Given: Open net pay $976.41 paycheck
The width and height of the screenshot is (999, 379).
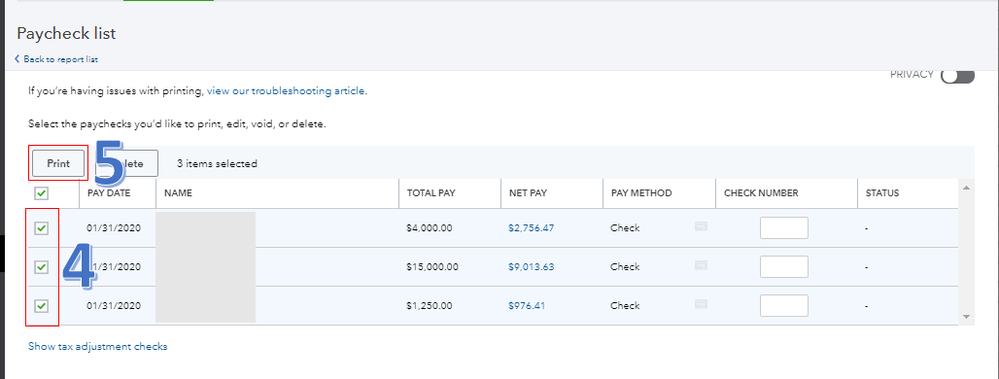Looking at the screenshot, I should 527,306.
